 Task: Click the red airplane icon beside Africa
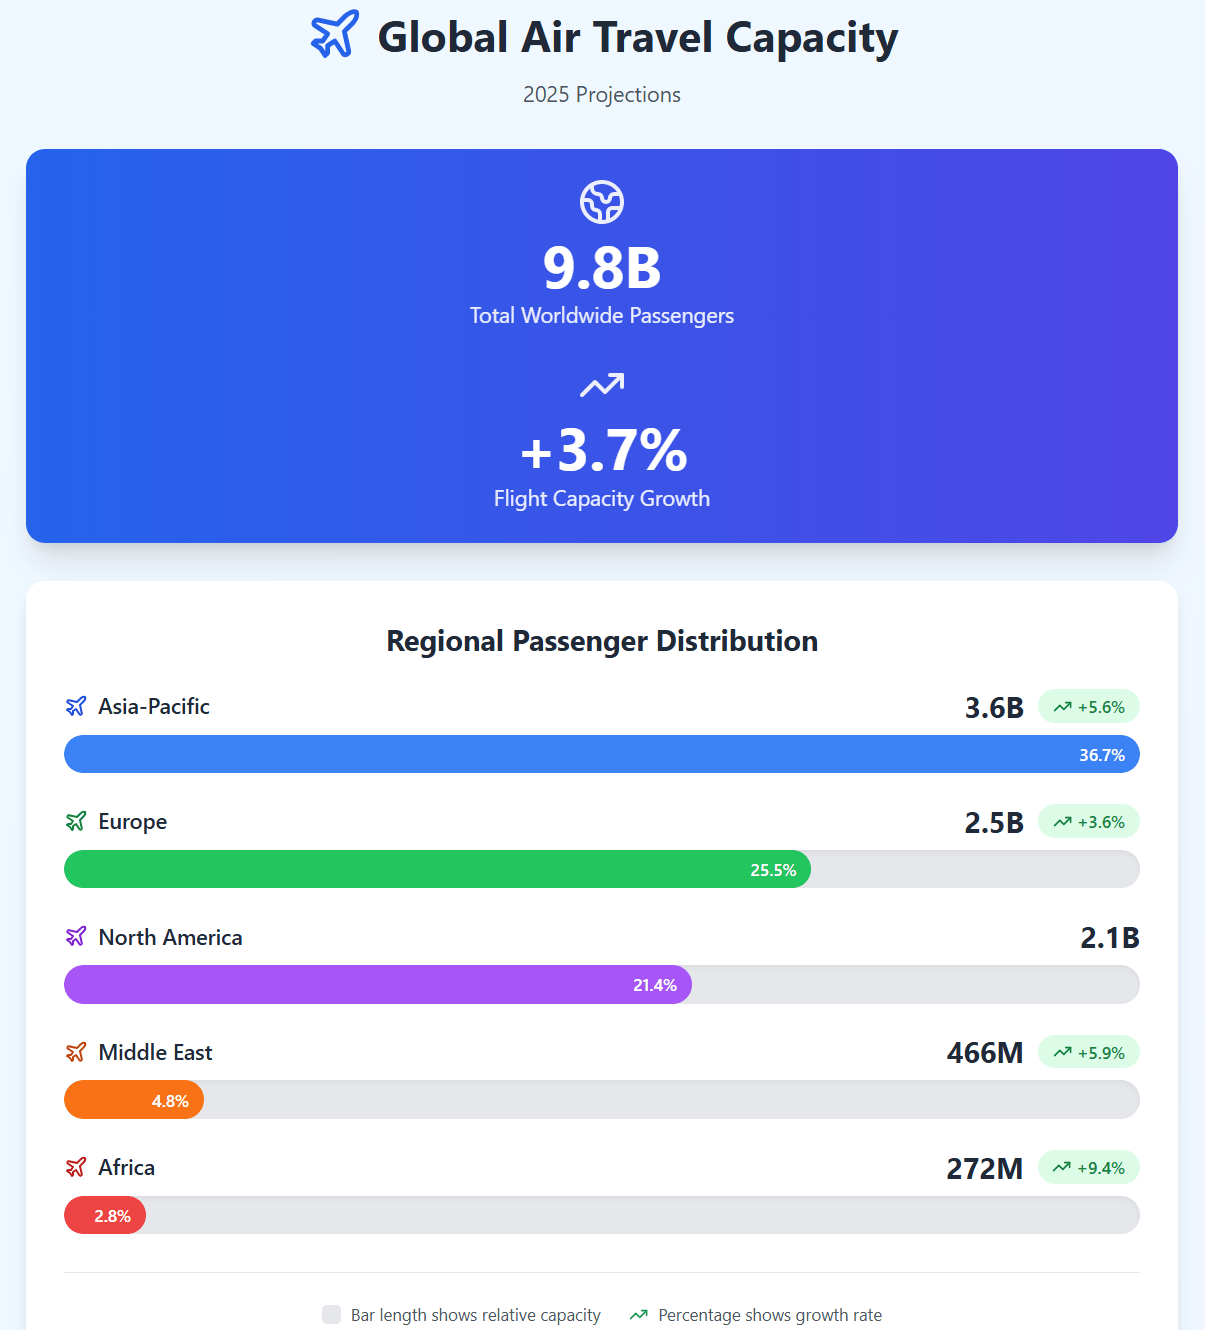click(75, 1167)
